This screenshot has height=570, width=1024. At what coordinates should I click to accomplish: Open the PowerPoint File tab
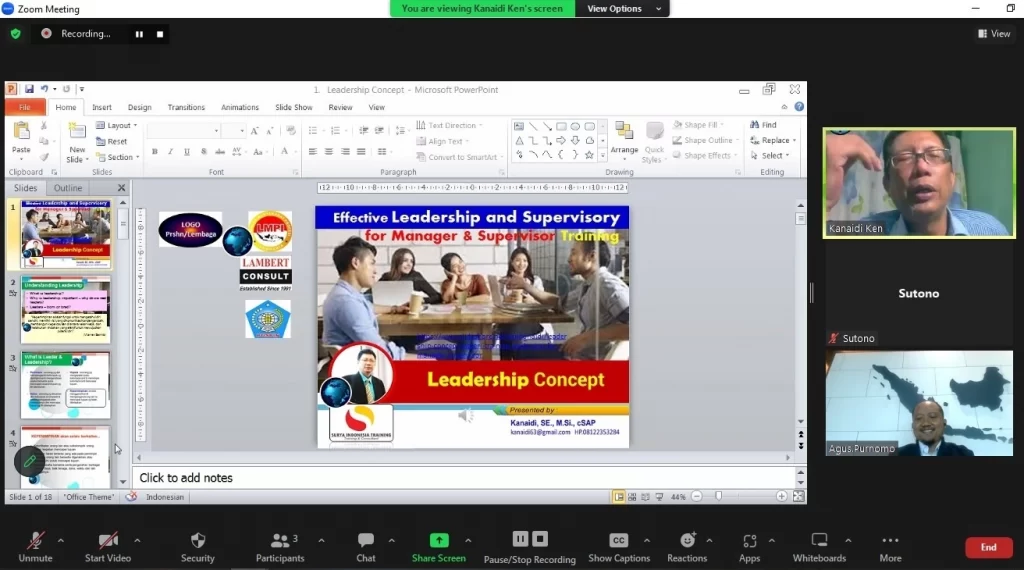click(x=25, y=107)
